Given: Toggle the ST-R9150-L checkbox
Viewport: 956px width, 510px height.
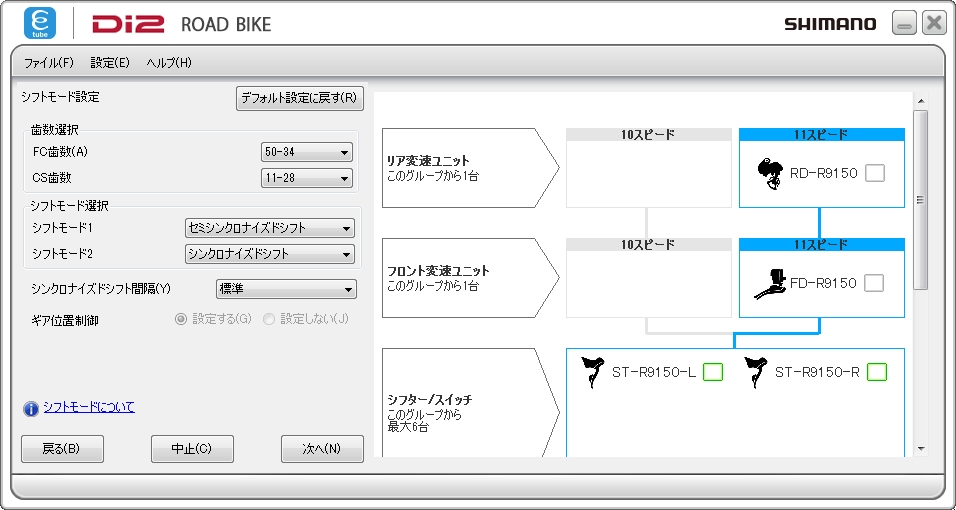Looking at the screenshot, I should pos(712,372).
